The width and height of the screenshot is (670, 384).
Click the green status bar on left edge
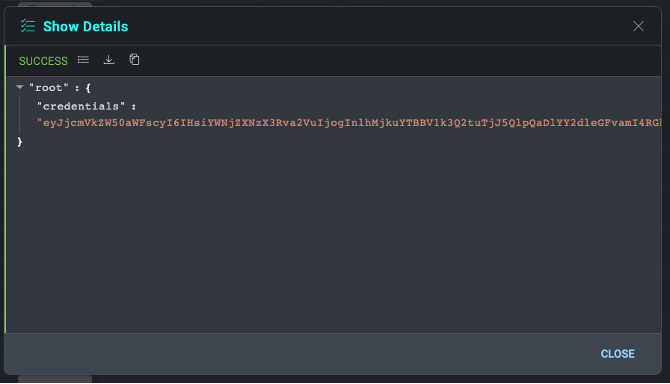pyautogui.click(x=5, y=189)
